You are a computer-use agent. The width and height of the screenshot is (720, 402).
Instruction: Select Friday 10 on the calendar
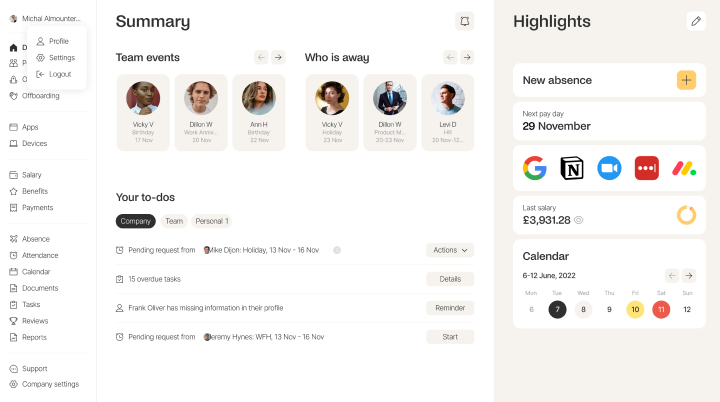[x=635, y=310]
